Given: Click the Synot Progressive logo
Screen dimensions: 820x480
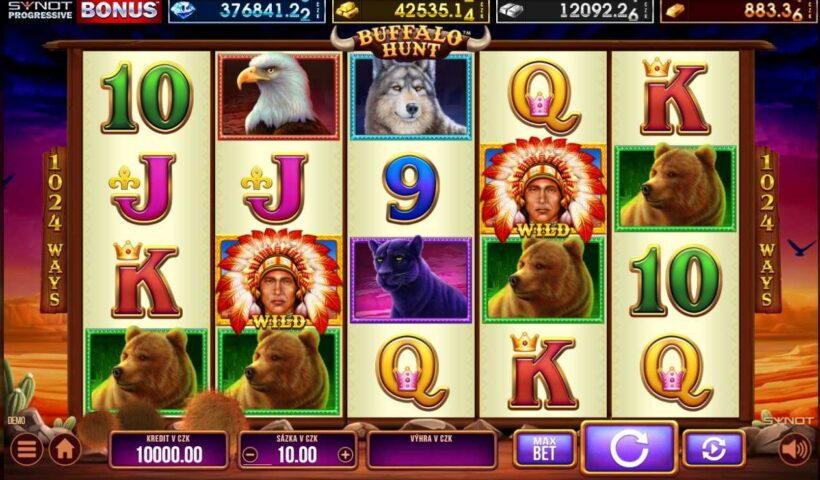Looking at the screenshot, I should tap(40, 10).
